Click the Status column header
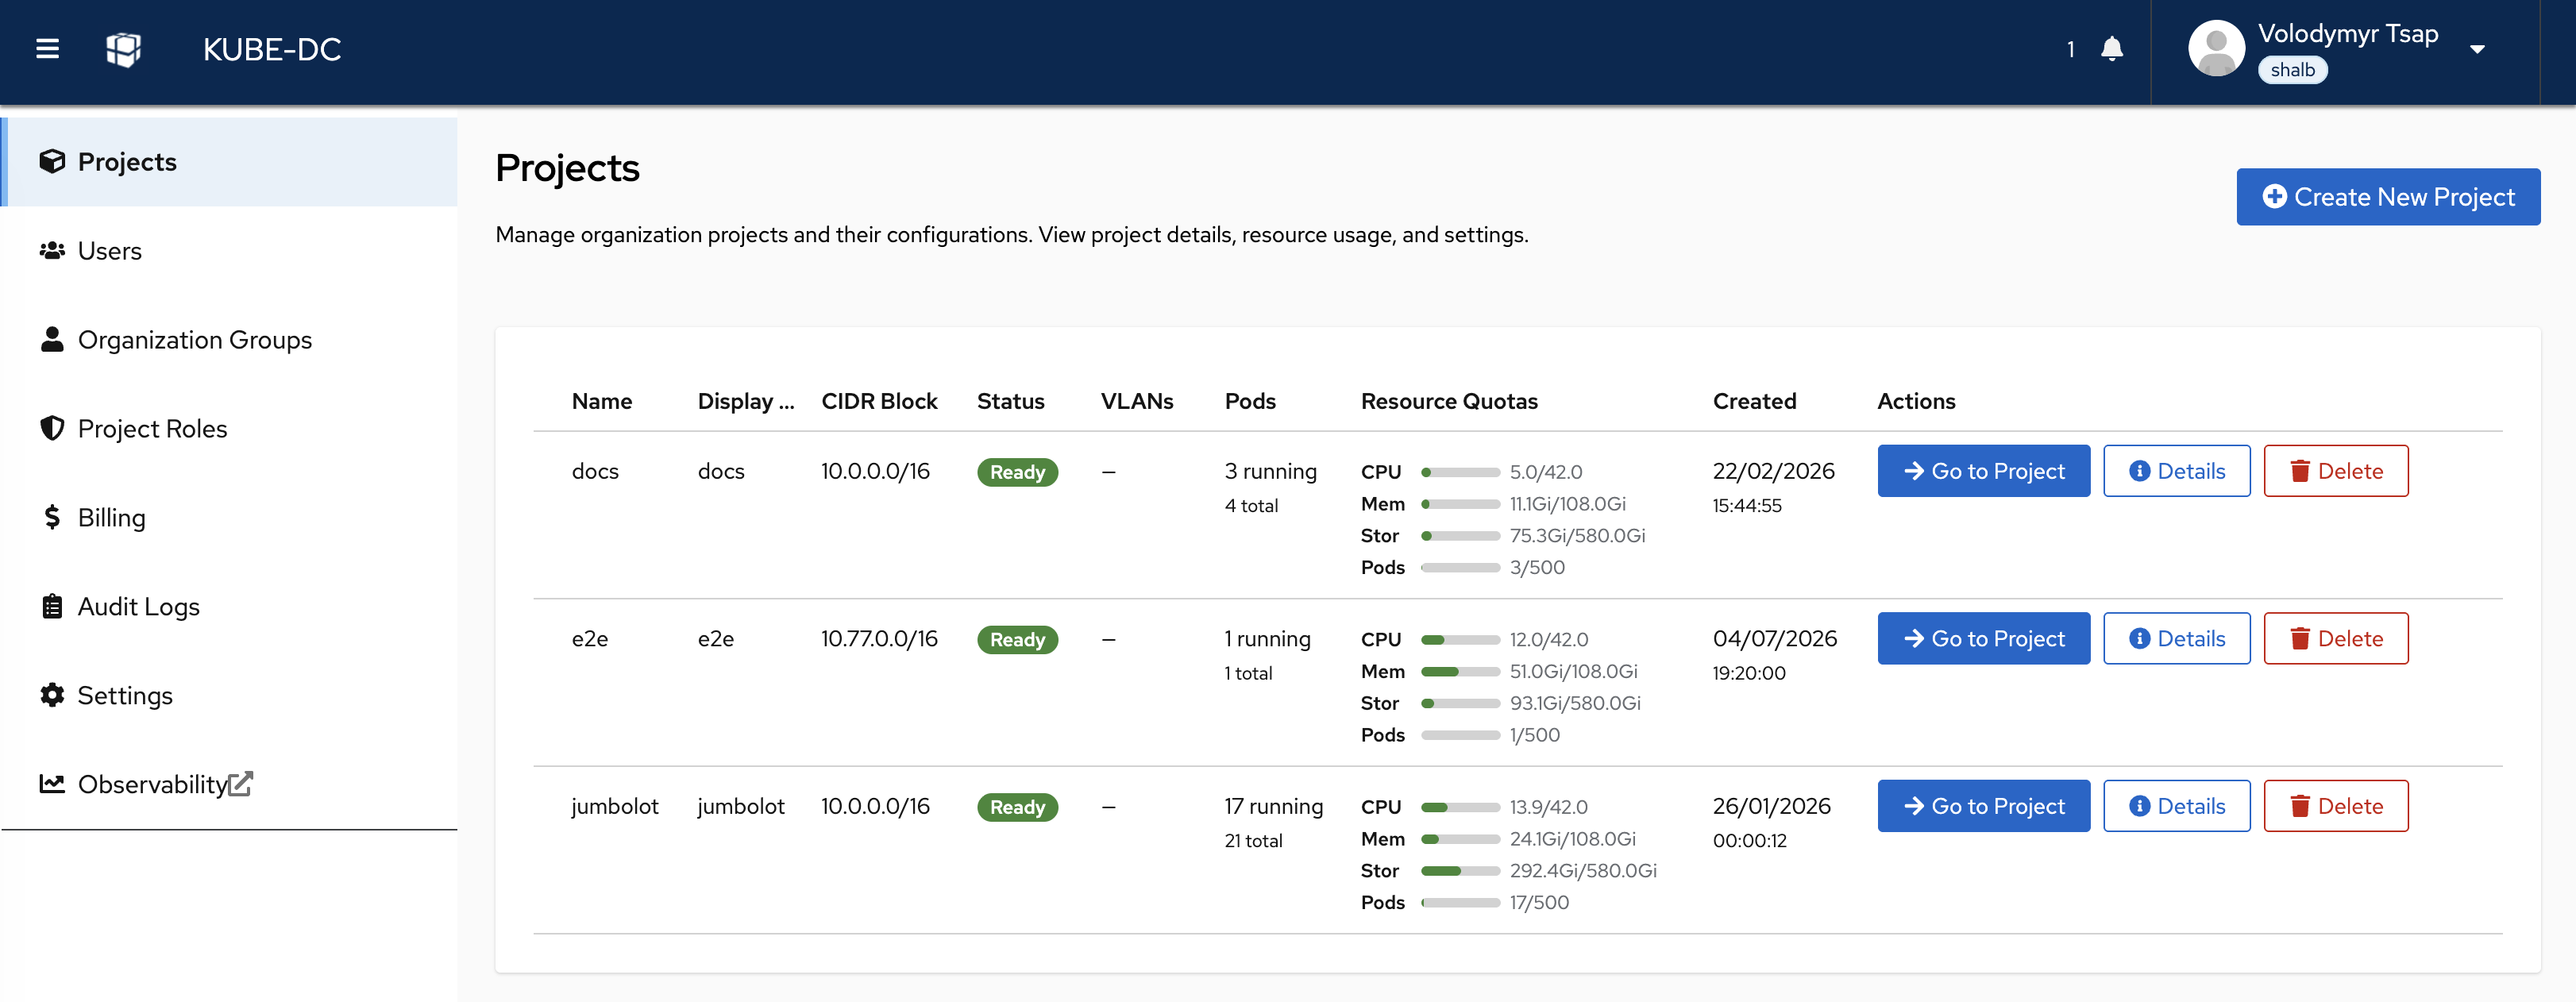This screenshot has width=2576, height=1002. pos(1010,401)
